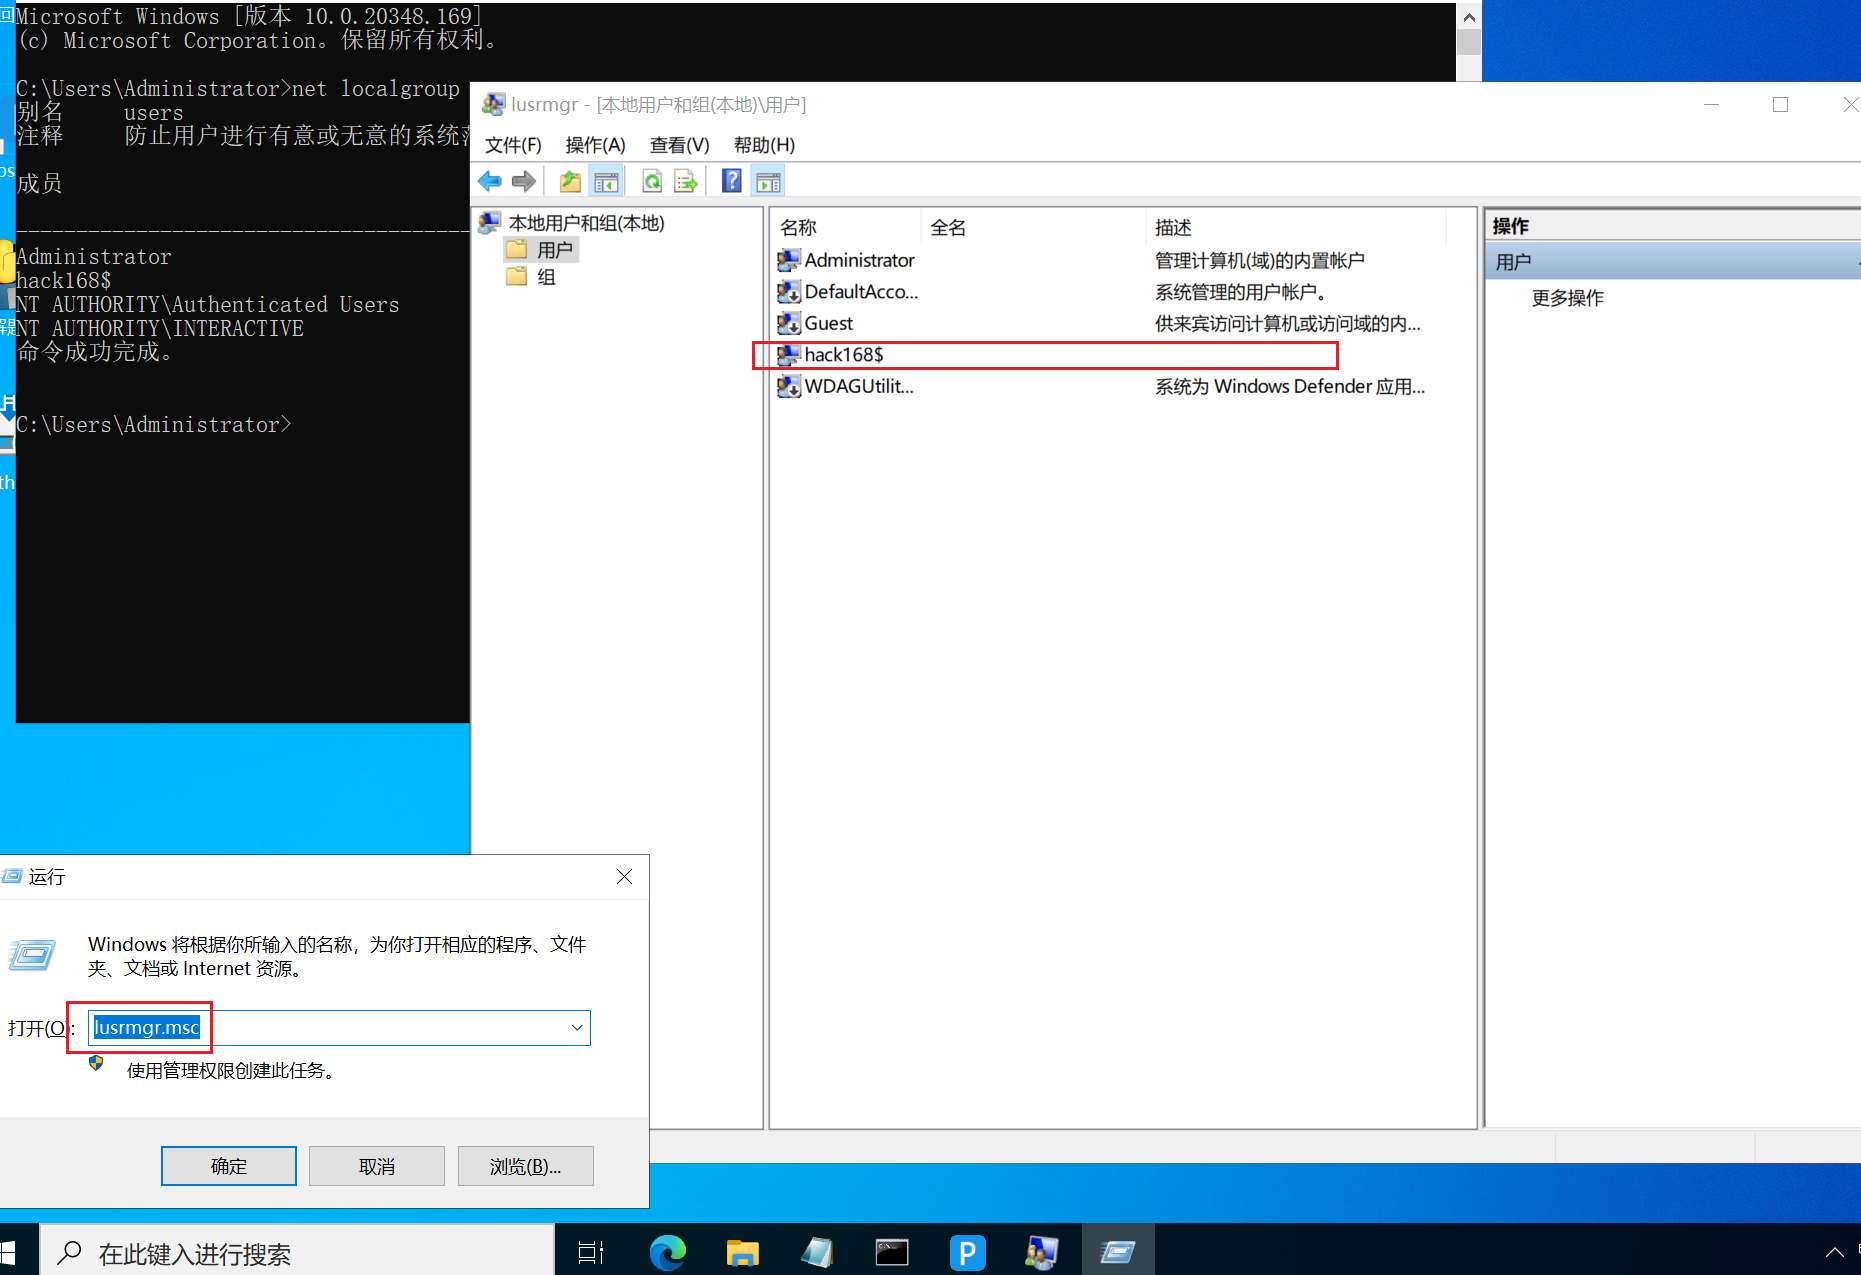Open the blue P app on taskbar
This screenshot has width=1861, height=1275.
pos(967,1252)
